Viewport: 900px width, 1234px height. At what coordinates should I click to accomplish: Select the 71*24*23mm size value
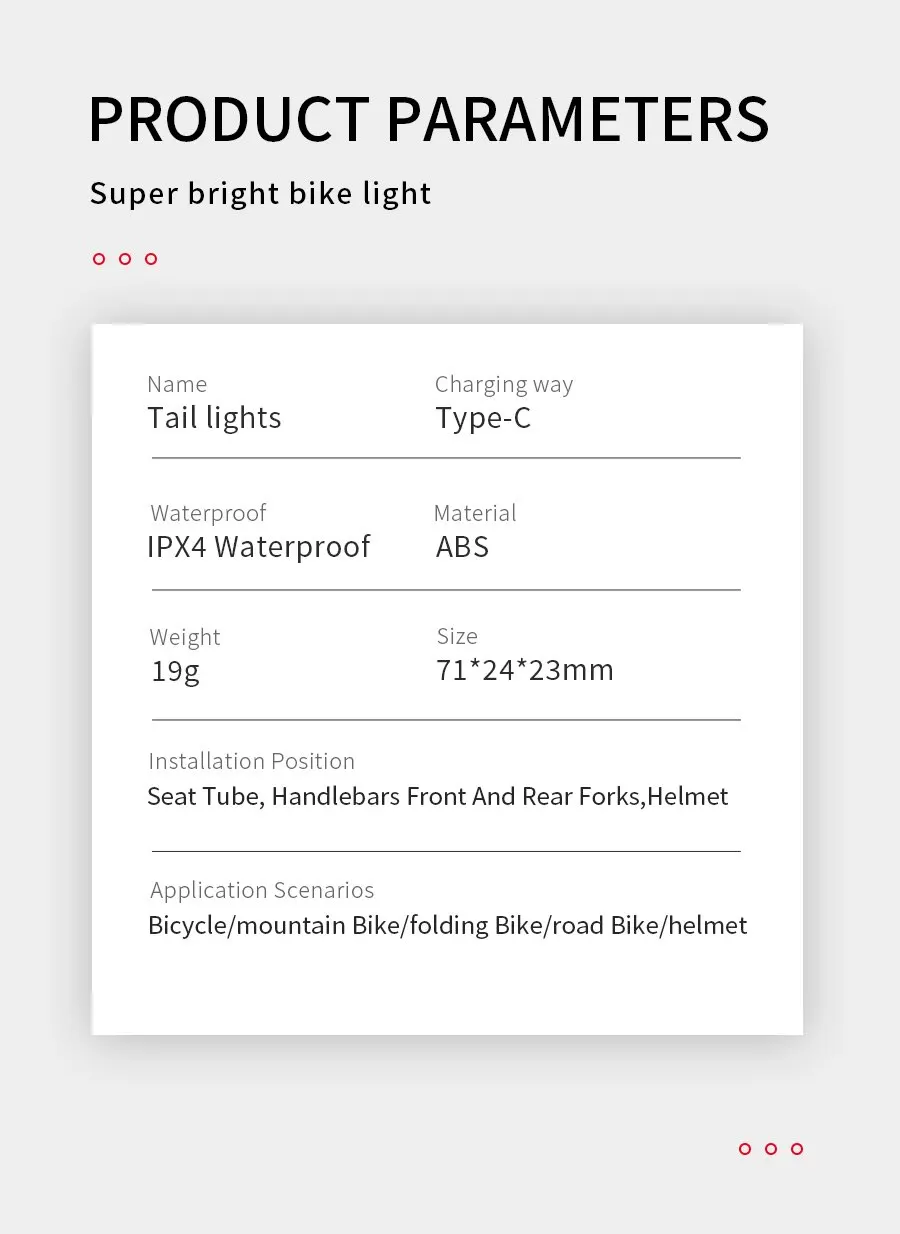[x=525, y=670]
